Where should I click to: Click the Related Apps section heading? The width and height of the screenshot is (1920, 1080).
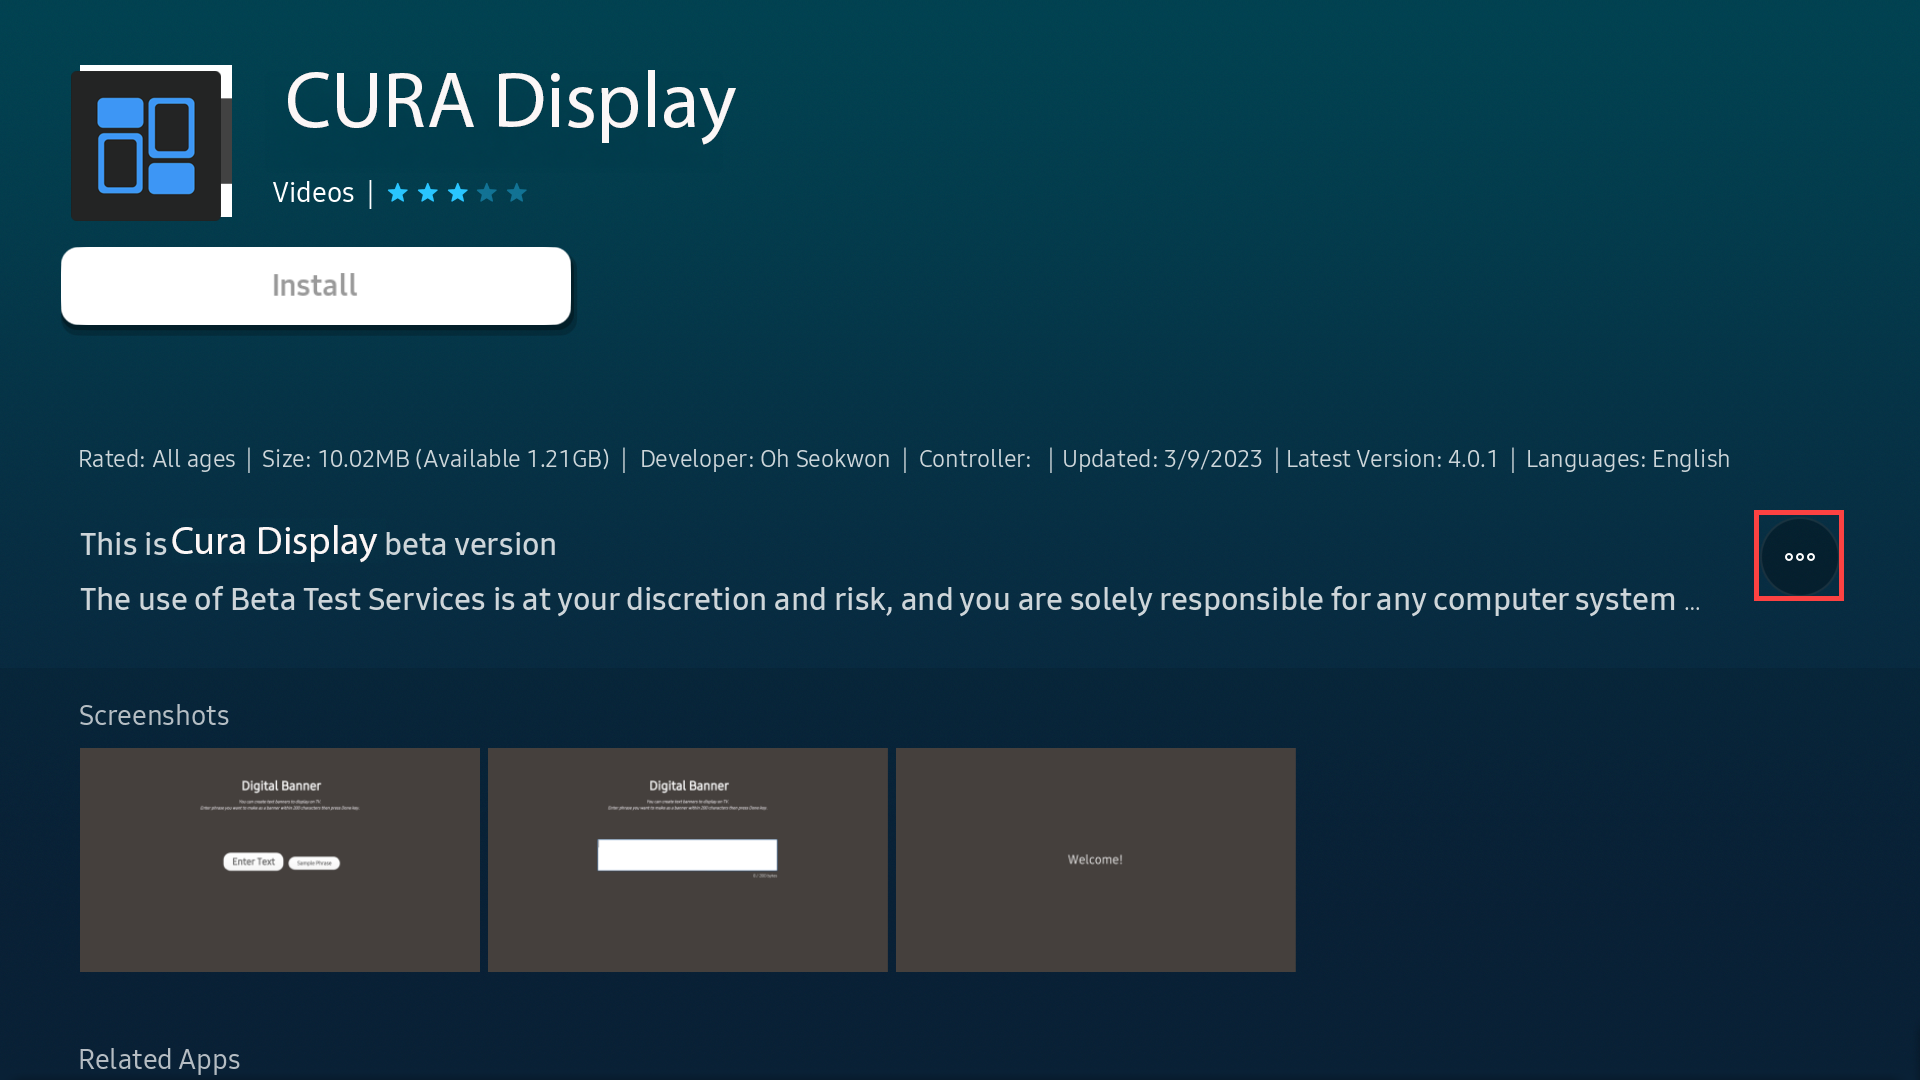coord(159,1060)
